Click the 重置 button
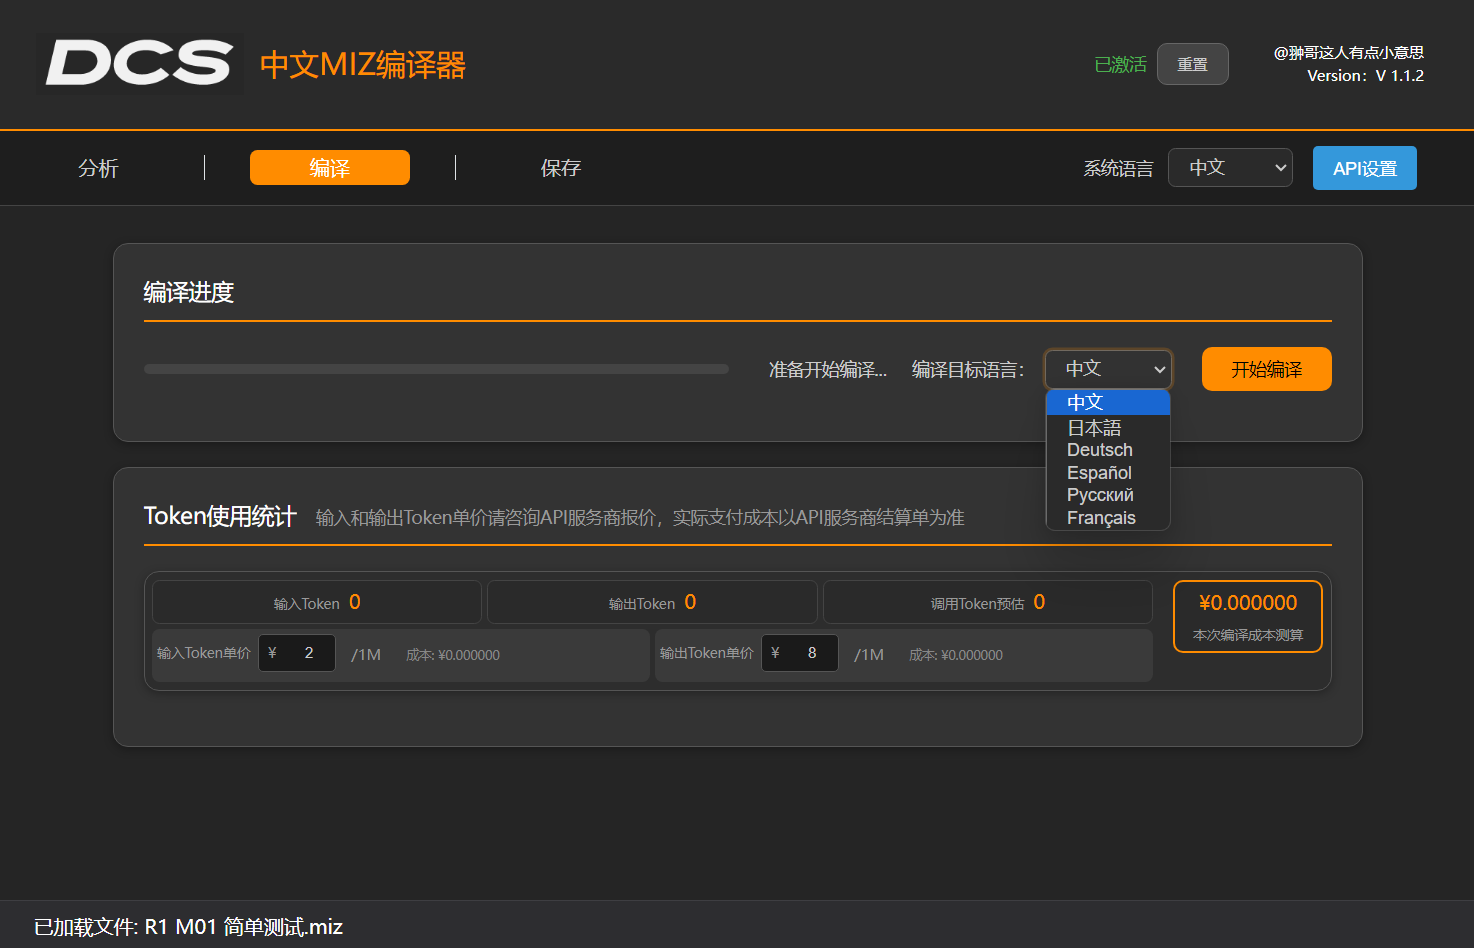The image size is (1474, 948). click(1192, 64)
